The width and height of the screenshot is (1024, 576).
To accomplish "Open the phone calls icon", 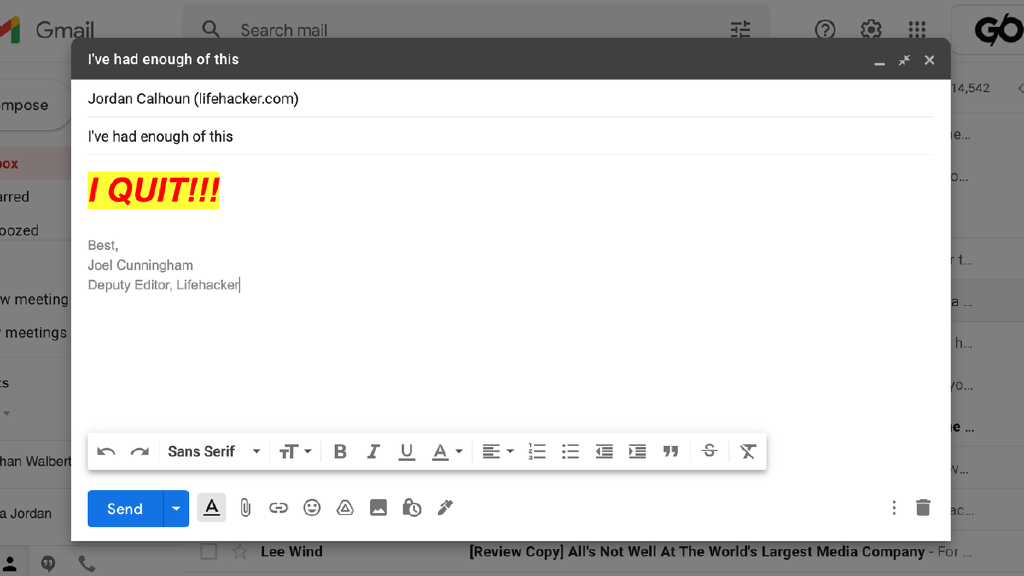I will coord(86,564).
